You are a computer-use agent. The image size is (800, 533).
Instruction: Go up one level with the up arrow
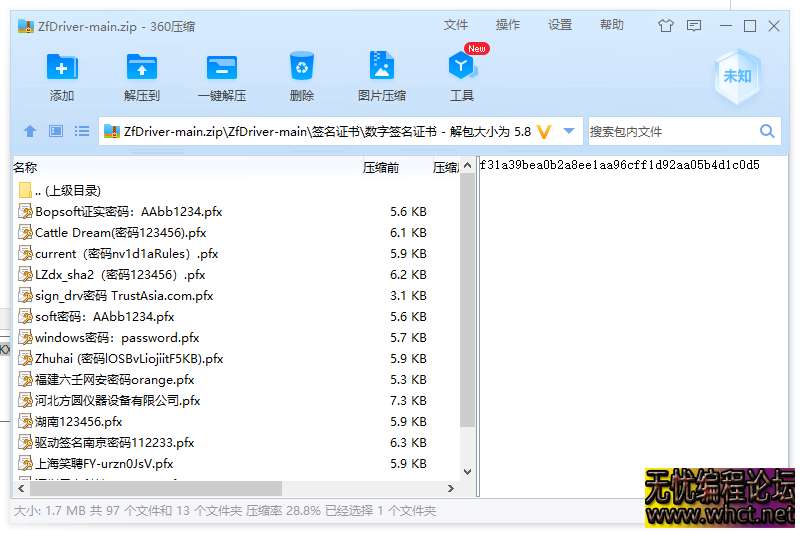coord(30,131)
